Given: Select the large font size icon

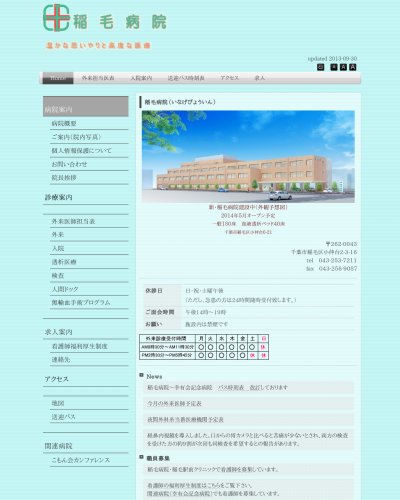Looking at the screenshot, I should point(353,67).
